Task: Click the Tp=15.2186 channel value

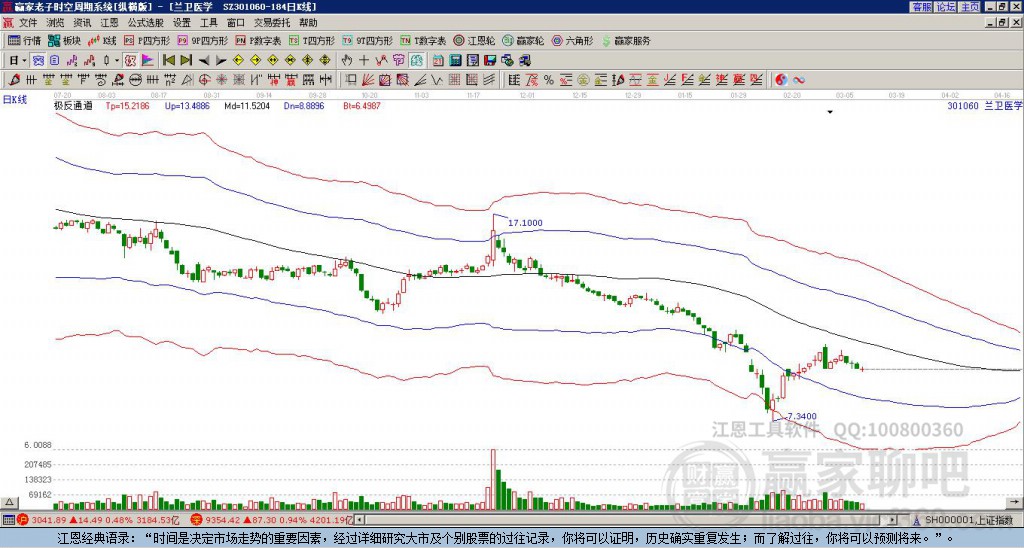Action: tap(127, 105)
